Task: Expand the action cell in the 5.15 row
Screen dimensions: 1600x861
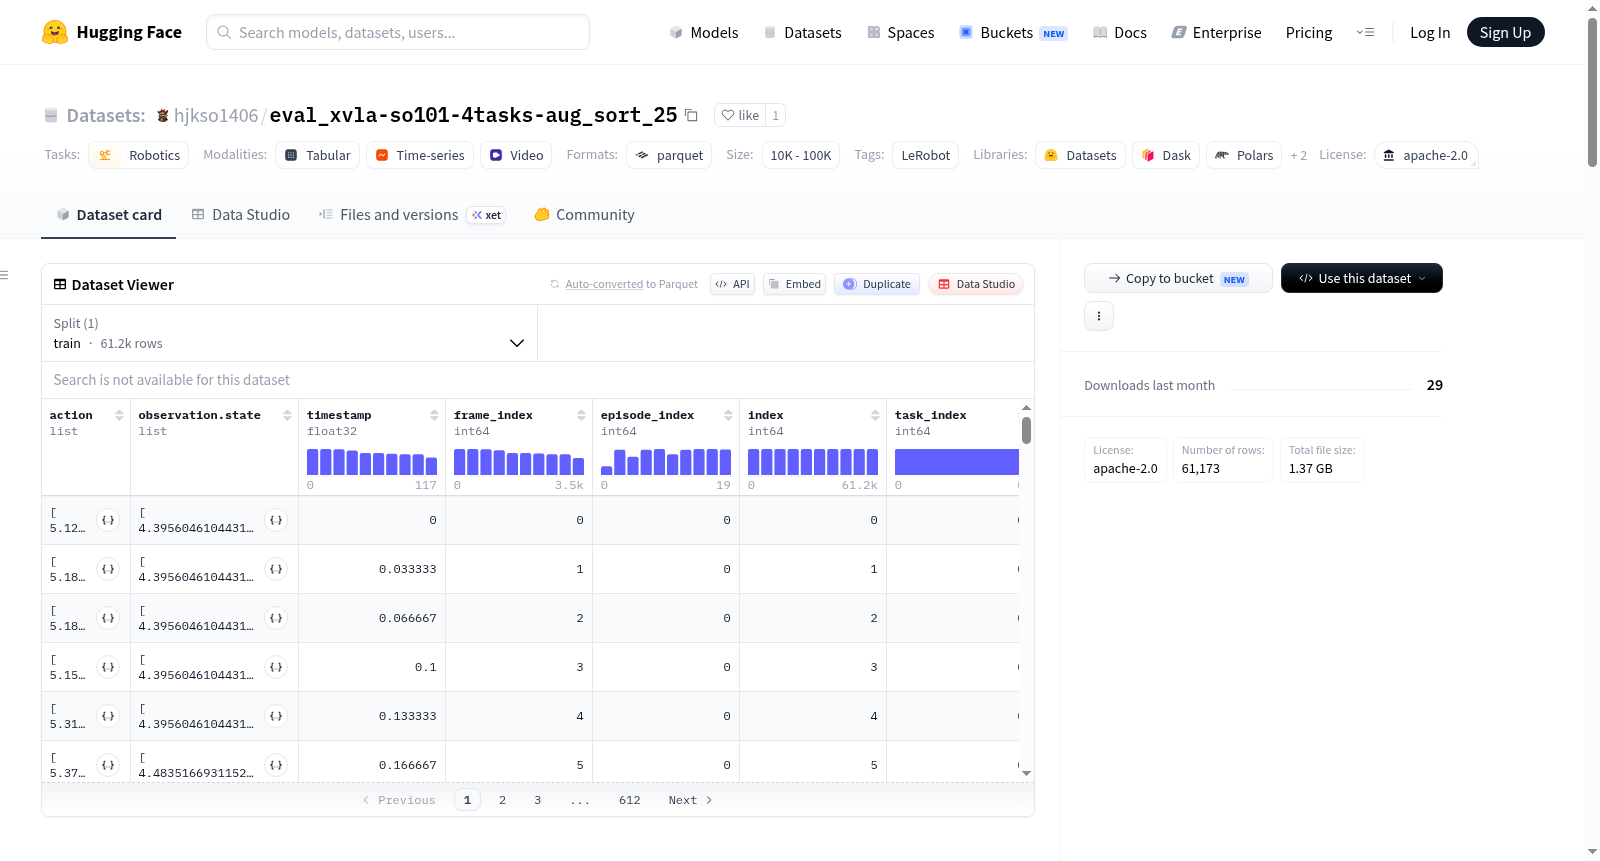Action: [108, 667]
